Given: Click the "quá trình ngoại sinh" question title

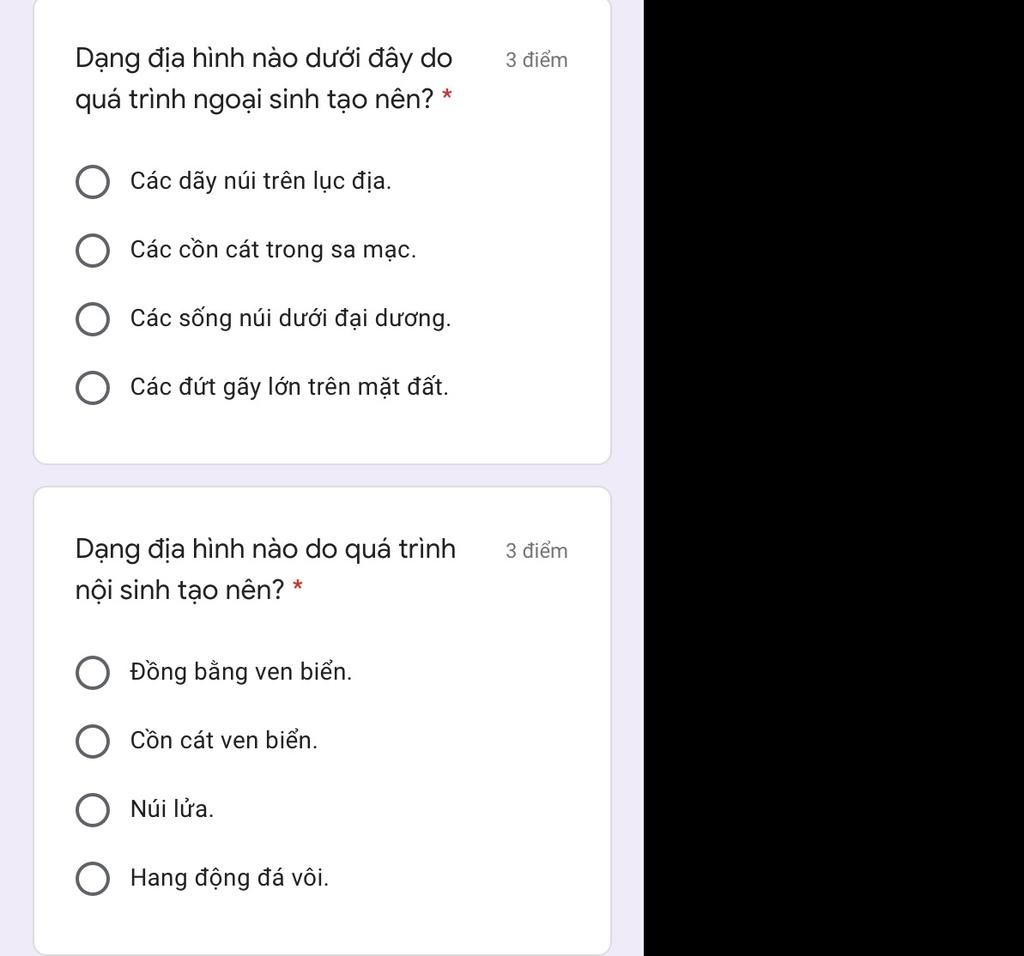Looking at the screenshot, I should pos(264,79).
